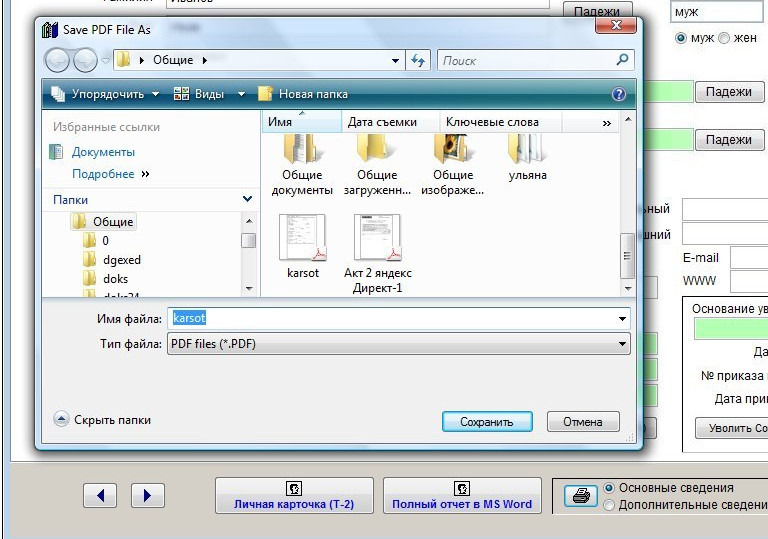Open Полный отчет в MS Word
This screenshot has height=539, width=768.
462,495
